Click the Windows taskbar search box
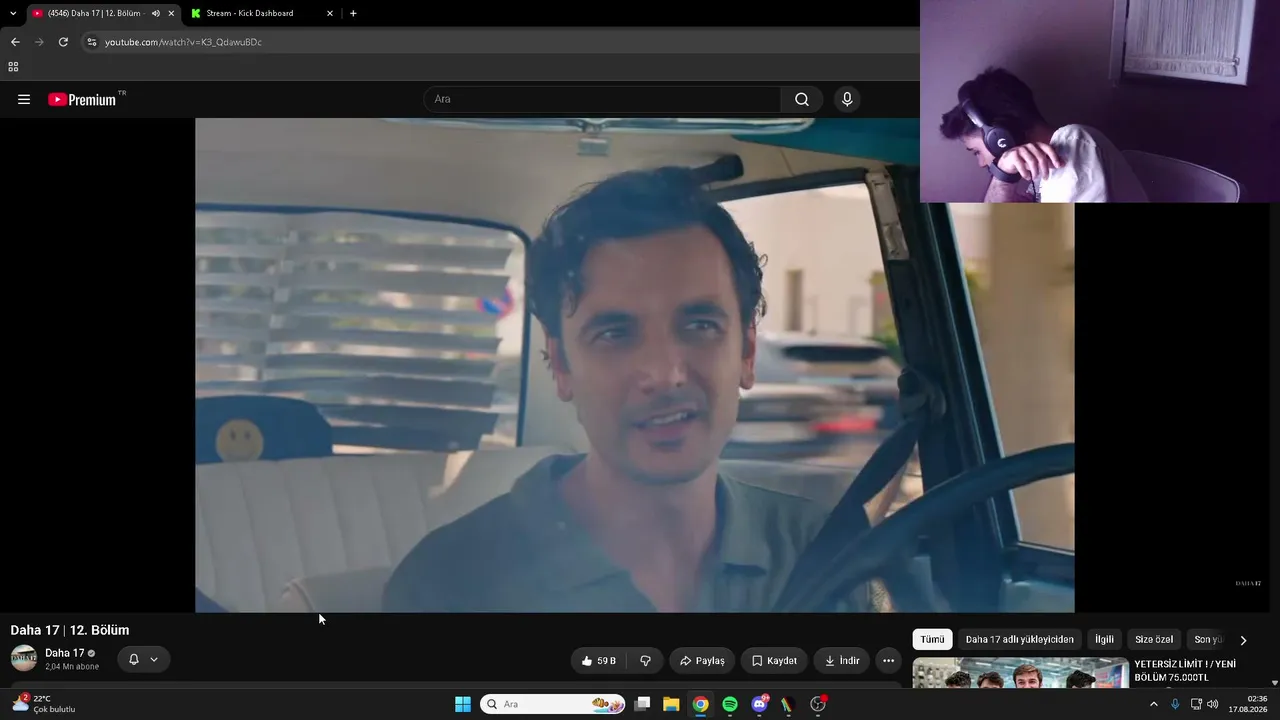The width and height of the screenshot is (1280, 720). (x=553, y=704)
